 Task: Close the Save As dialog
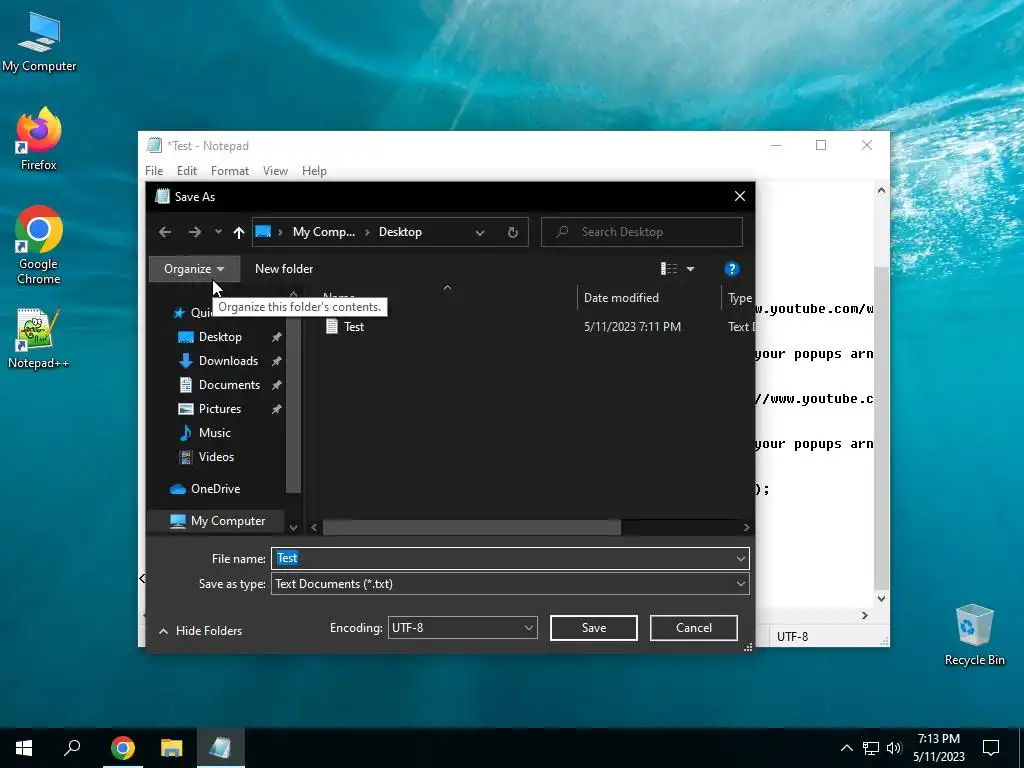pos(739,197)
